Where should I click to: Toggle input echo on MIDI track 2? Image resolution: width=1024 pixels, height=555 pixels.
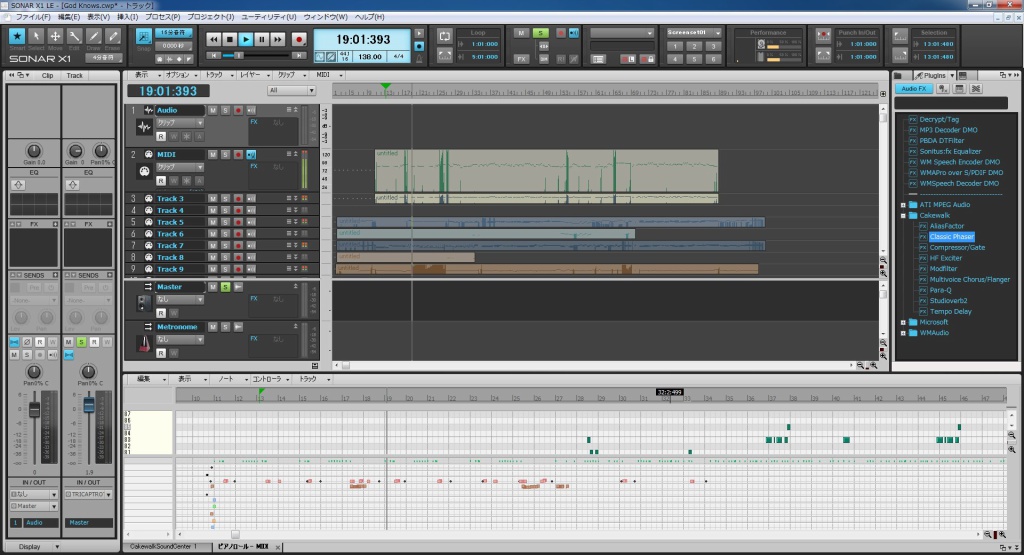click(x=251, y=155)
